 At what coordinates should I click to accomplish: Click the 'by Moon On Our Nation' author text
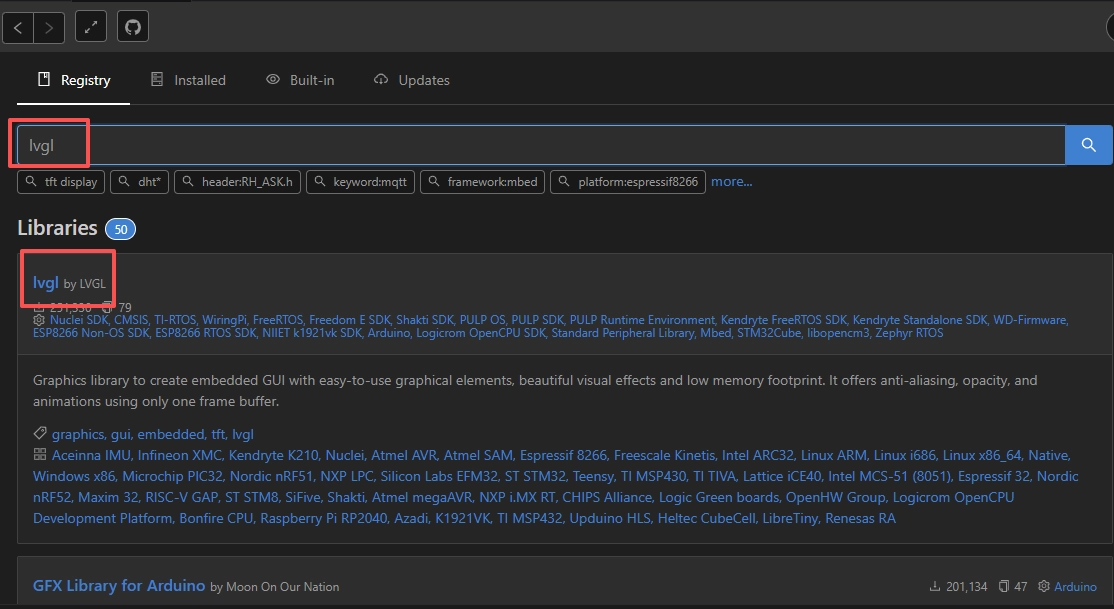(275, 587)
